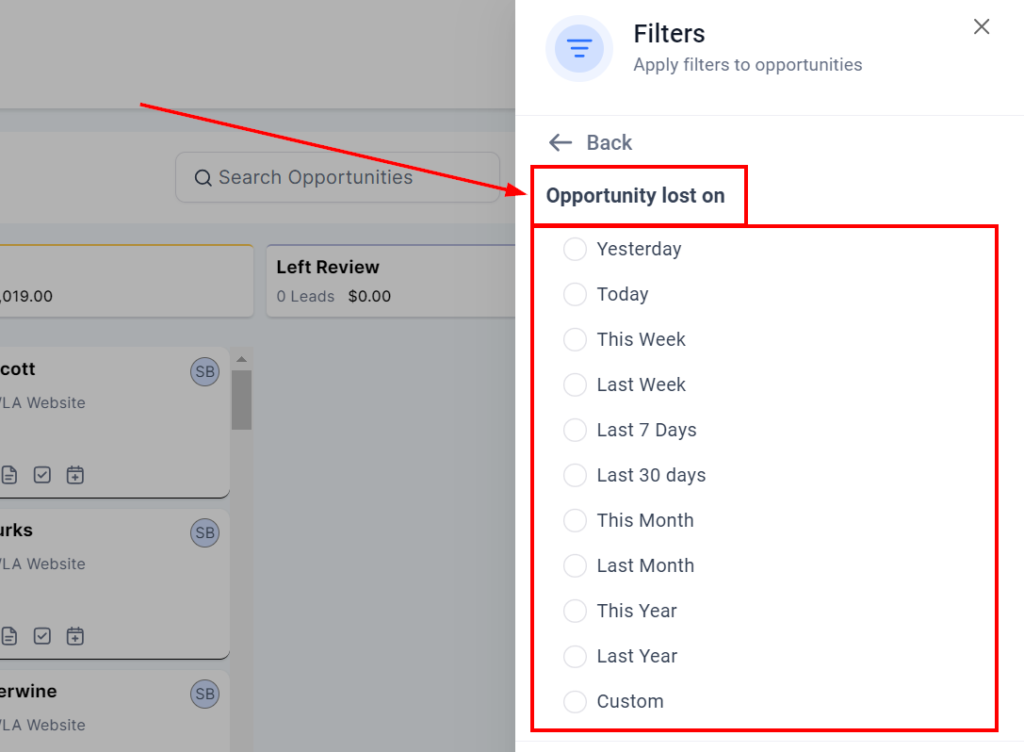Click the tasks checkmark icon on Scott card
1024x752 pixels.
[42, 475]
